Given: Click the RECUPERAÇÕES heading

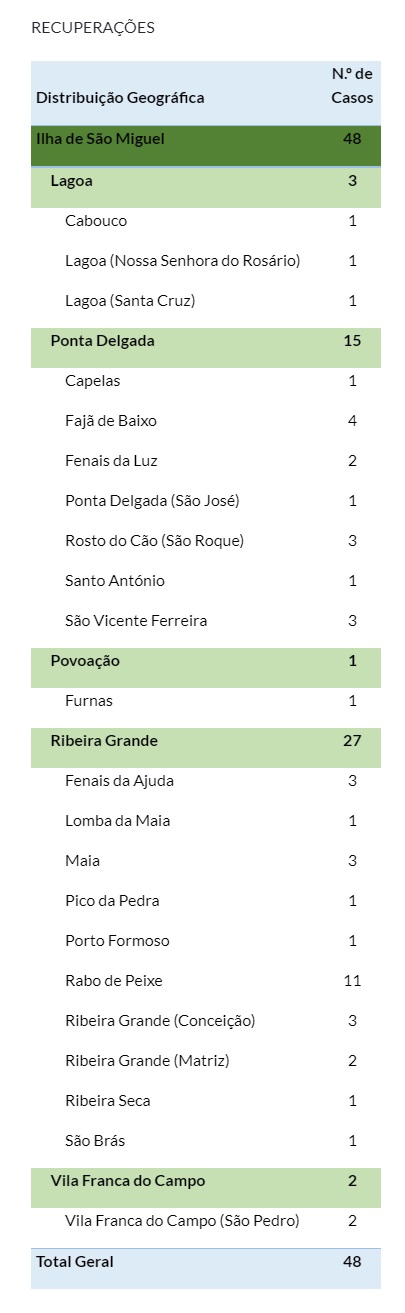Looking at the screenshot, I should pyautogui.click(x=93, y=28).
